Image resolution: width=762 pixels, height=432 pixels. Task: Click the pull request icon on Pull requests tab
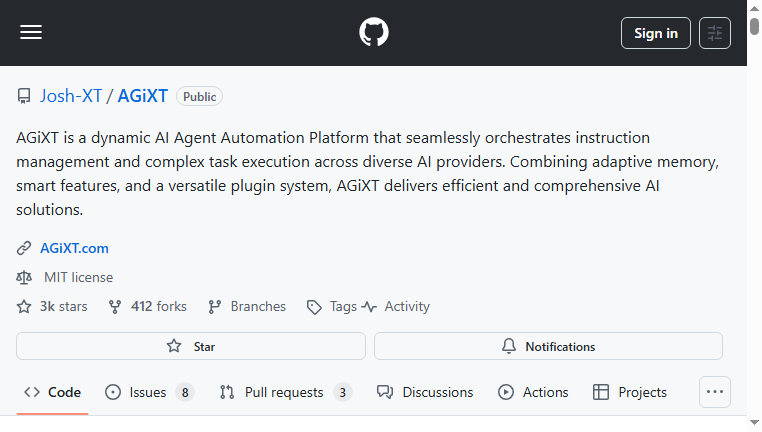(227, 392)
